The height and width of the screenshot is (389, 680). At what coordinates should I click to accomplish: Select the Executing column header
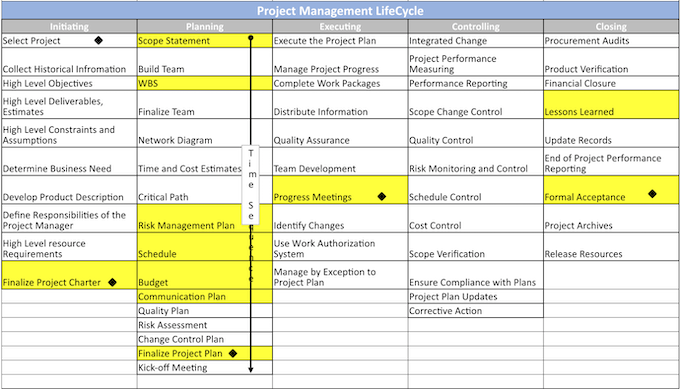pyautogui.click(x=340, y=26)
